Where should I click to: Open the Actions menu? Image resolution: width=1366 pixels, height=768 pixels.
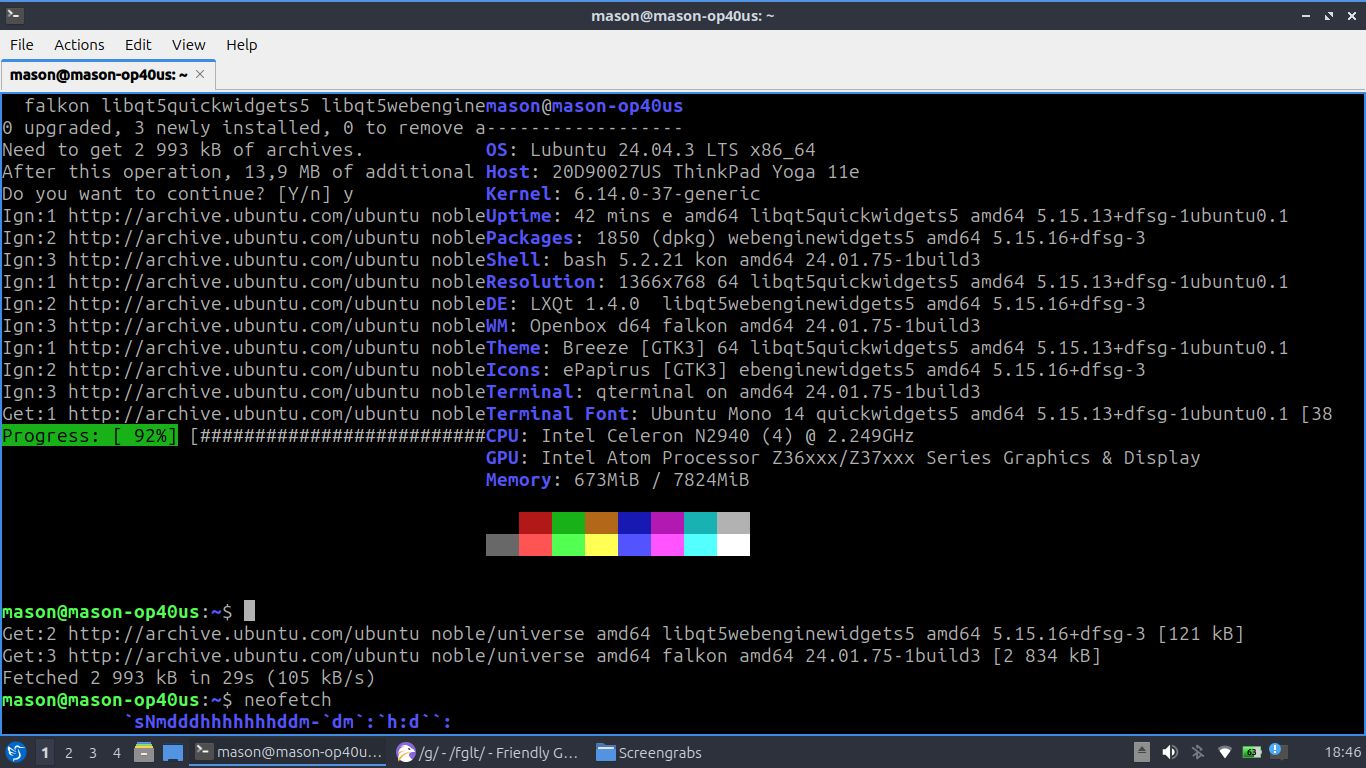(79, 45)
